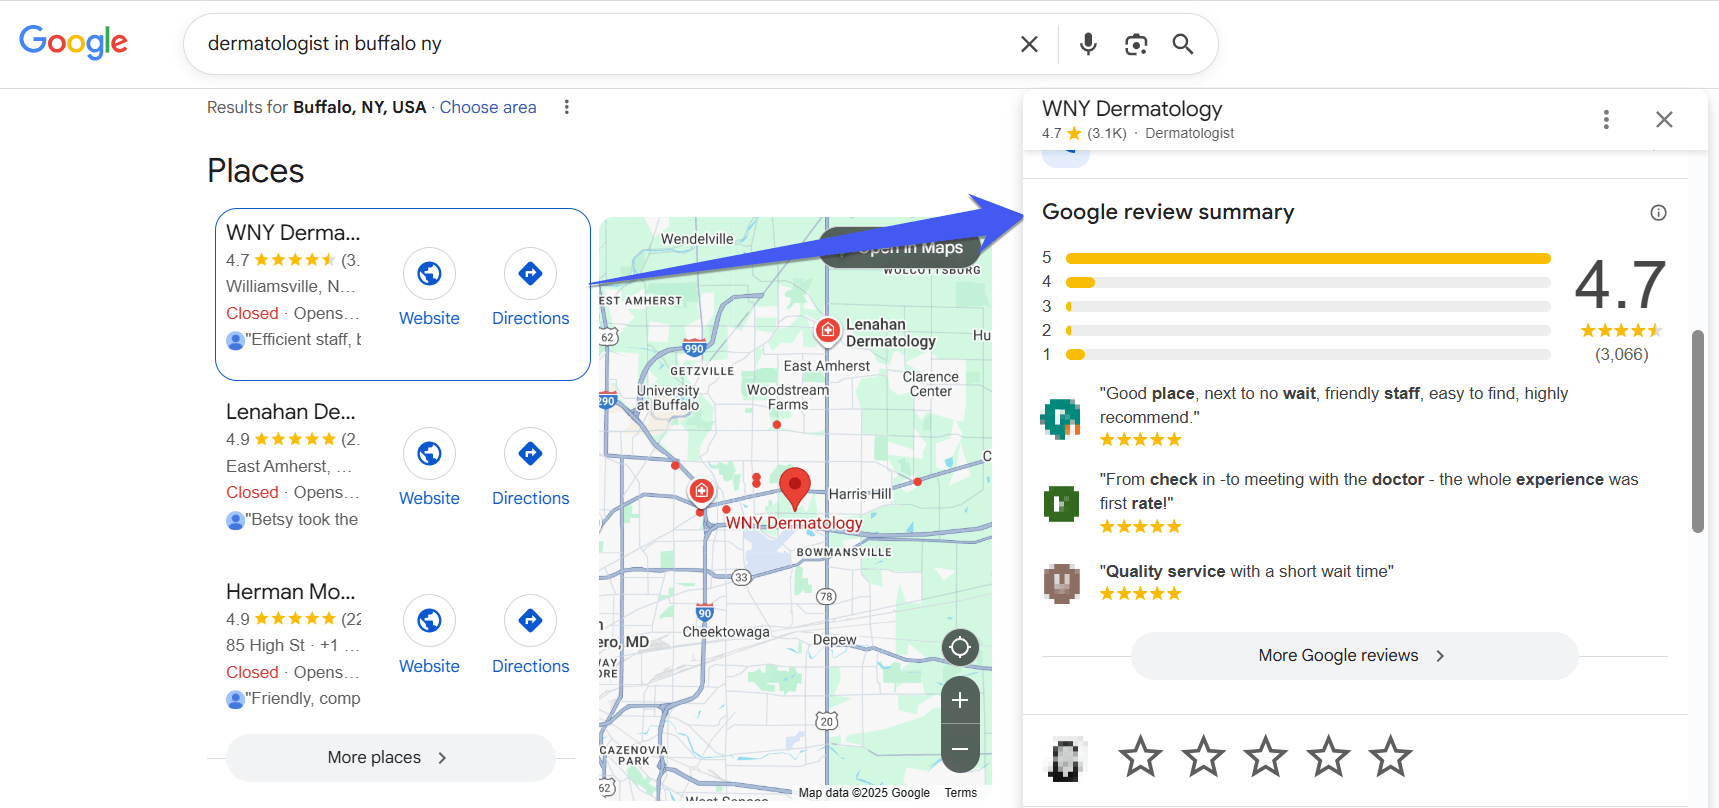The width and height of the screenshot is (1719, 808).
Task: Click "Betsy took the" review snippet
Action: 302,520
